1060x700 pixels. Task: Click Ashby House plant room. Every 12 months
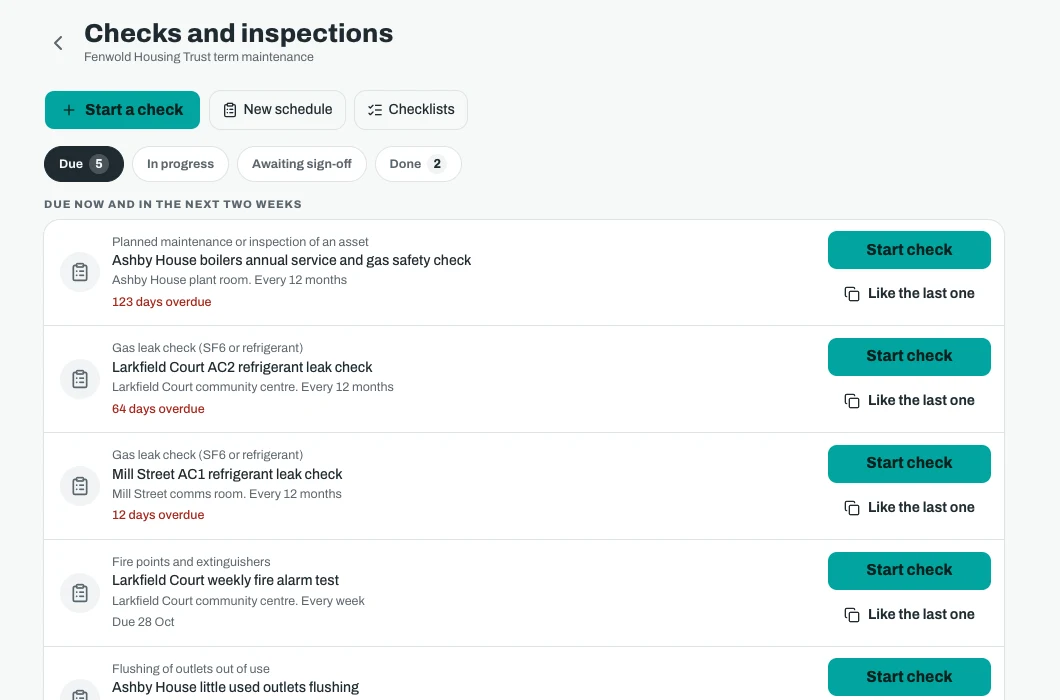coord(229,280)
